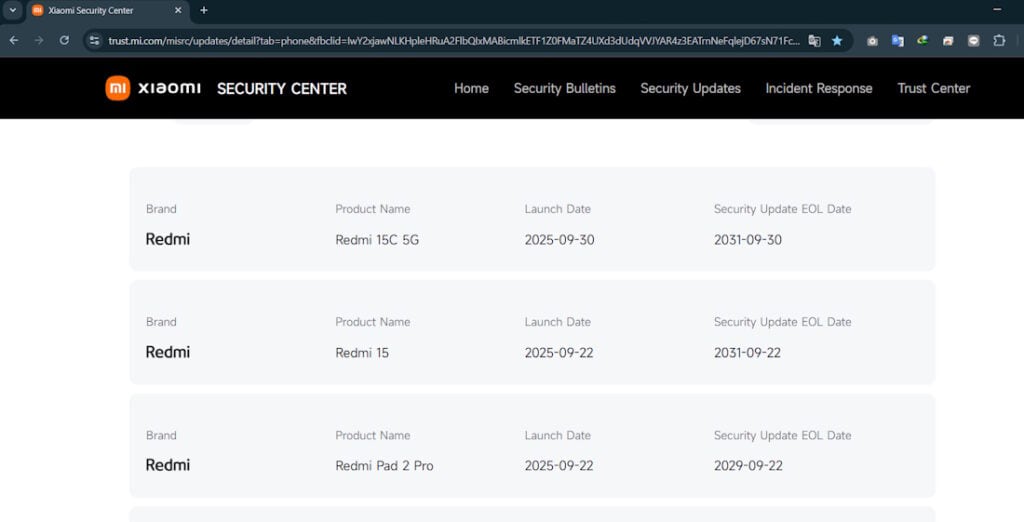Screen dimensions: 1024x522
Task: Click the Google Translate extension icon
Action: pos(897,40)
